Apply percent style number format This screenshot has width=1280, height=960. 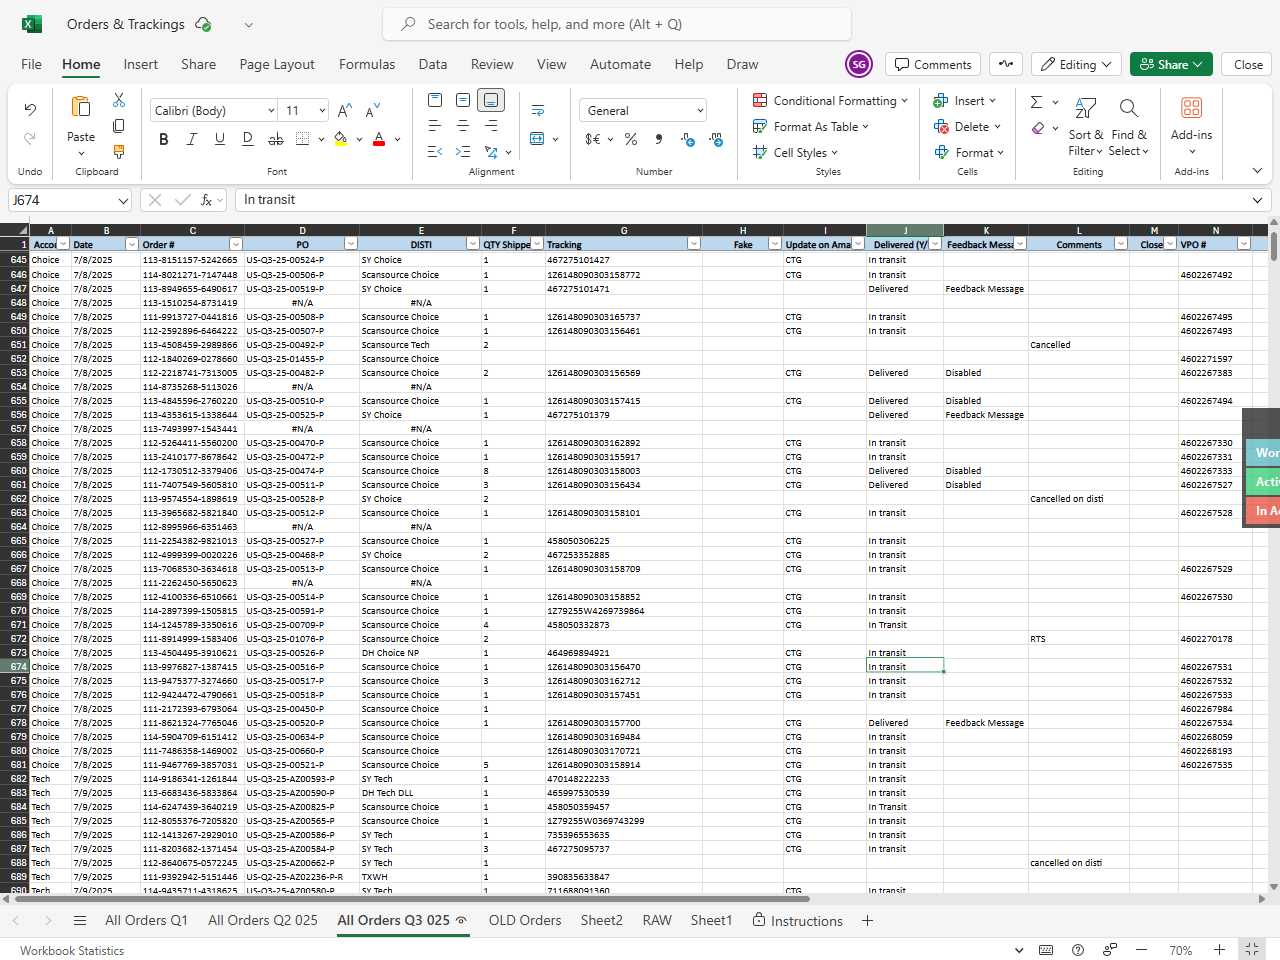[x=631, y=139]
